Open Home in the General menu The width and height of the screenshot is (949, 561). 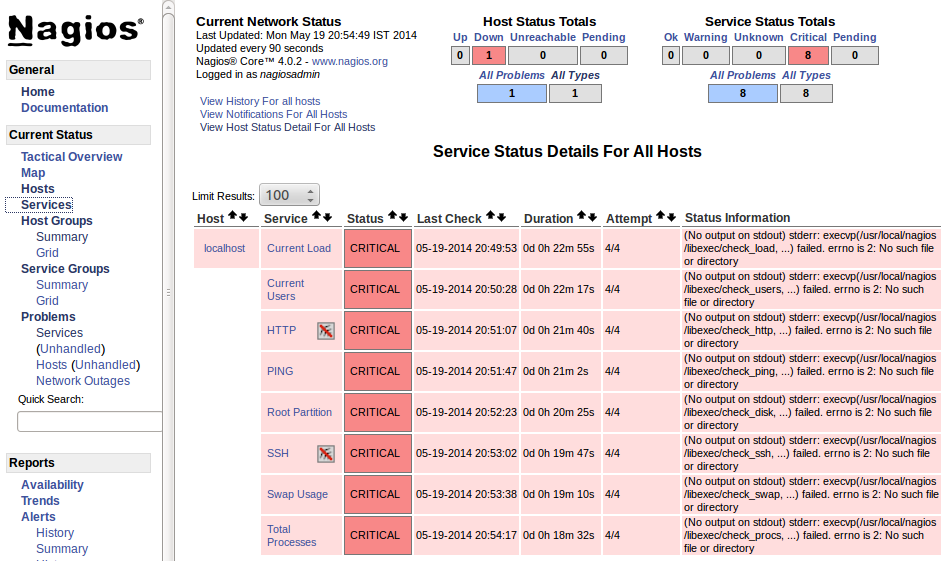point(38,92)
